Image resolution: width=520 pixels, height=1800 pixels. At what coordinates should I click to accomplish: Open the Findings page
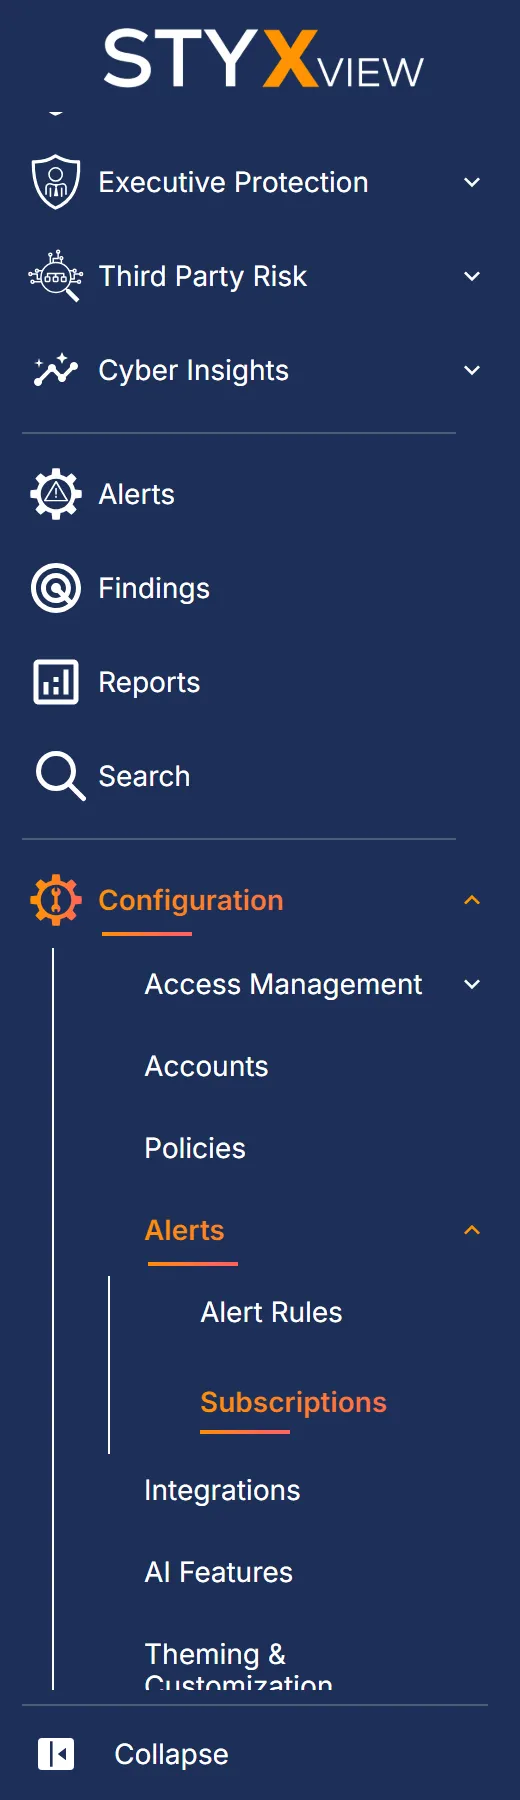[x=154, y=588]
